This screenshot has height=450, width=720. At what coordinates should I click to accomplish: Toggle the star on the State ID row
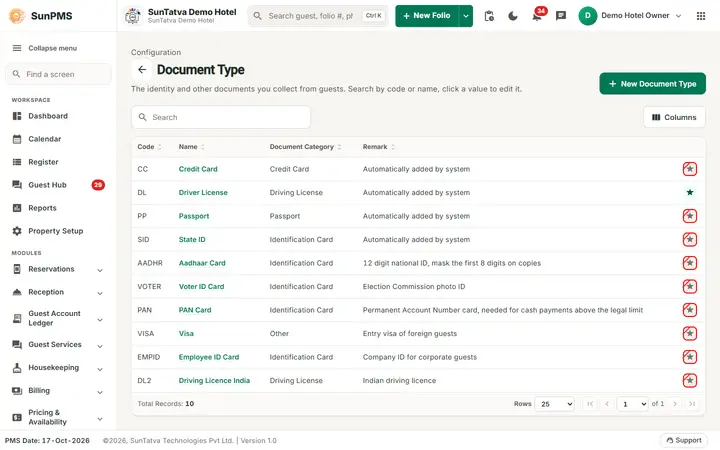coord(690,239)
